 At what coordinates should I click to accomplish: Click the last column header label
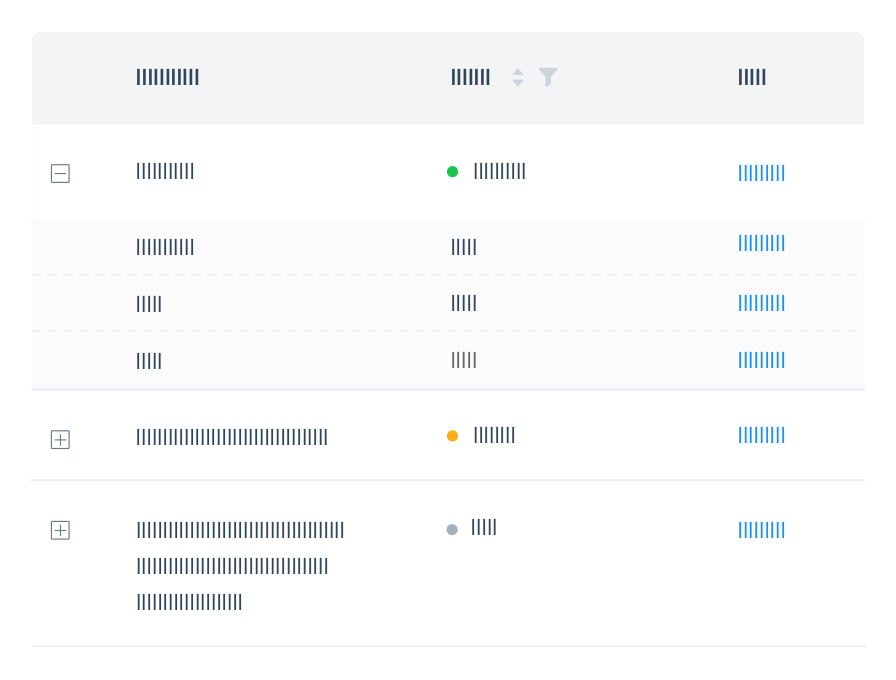point(752,77)
